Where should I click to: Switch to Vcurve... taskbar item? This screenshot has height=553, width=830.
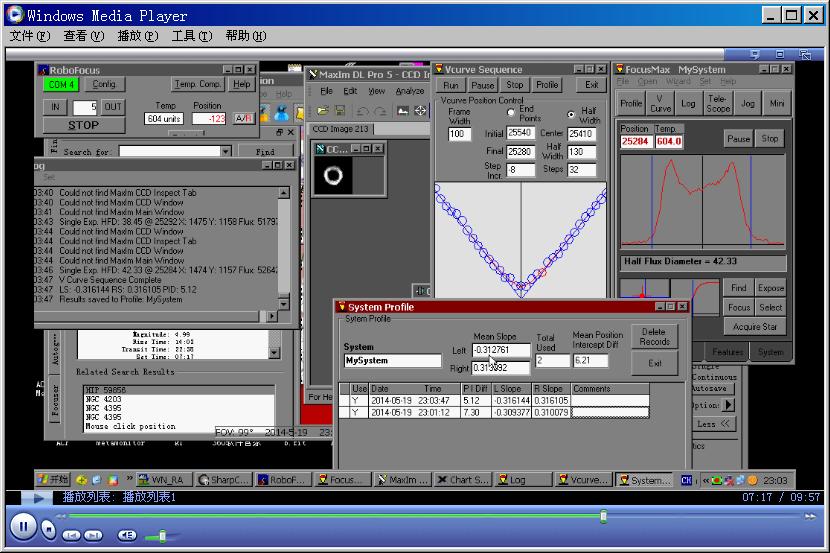pos(583,479)
